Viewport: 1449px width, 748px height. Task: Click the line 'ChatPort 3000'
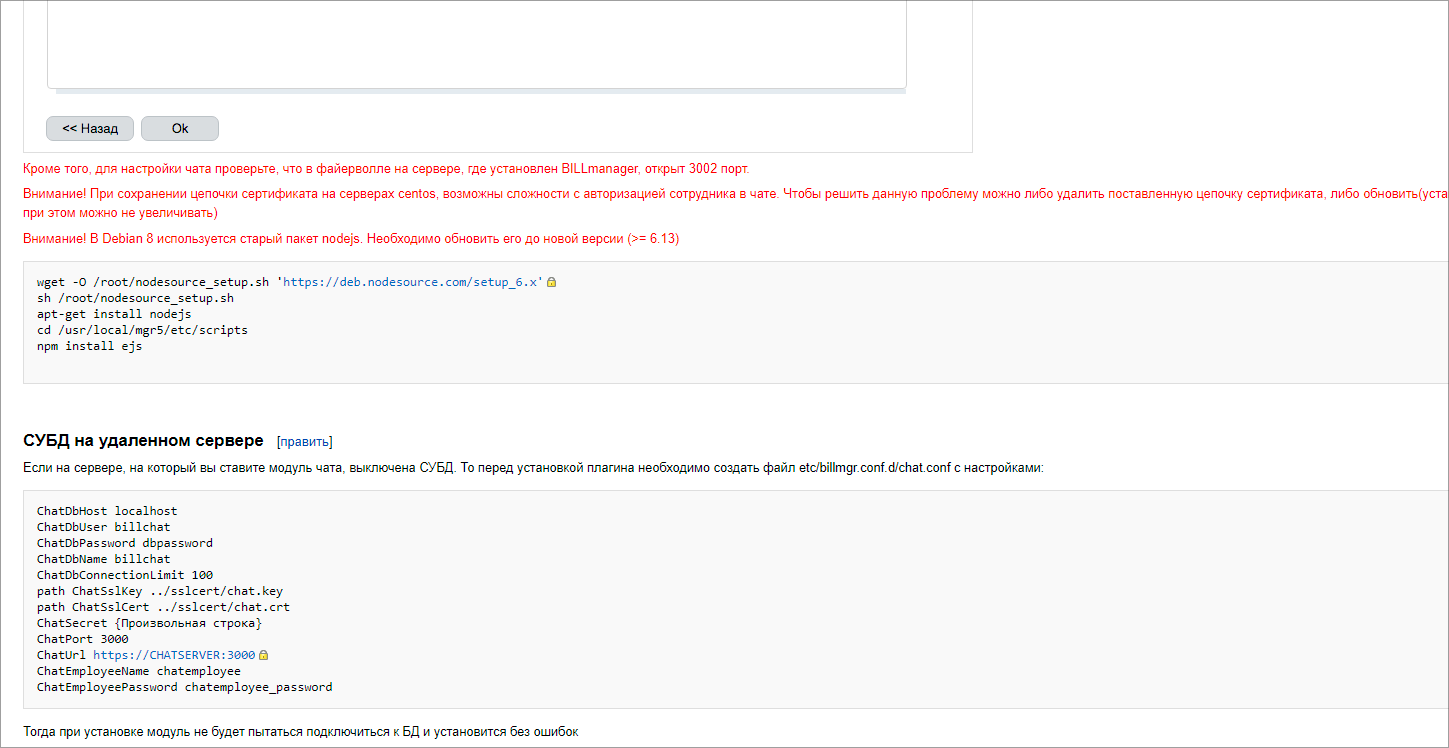[x=82, y=639]
